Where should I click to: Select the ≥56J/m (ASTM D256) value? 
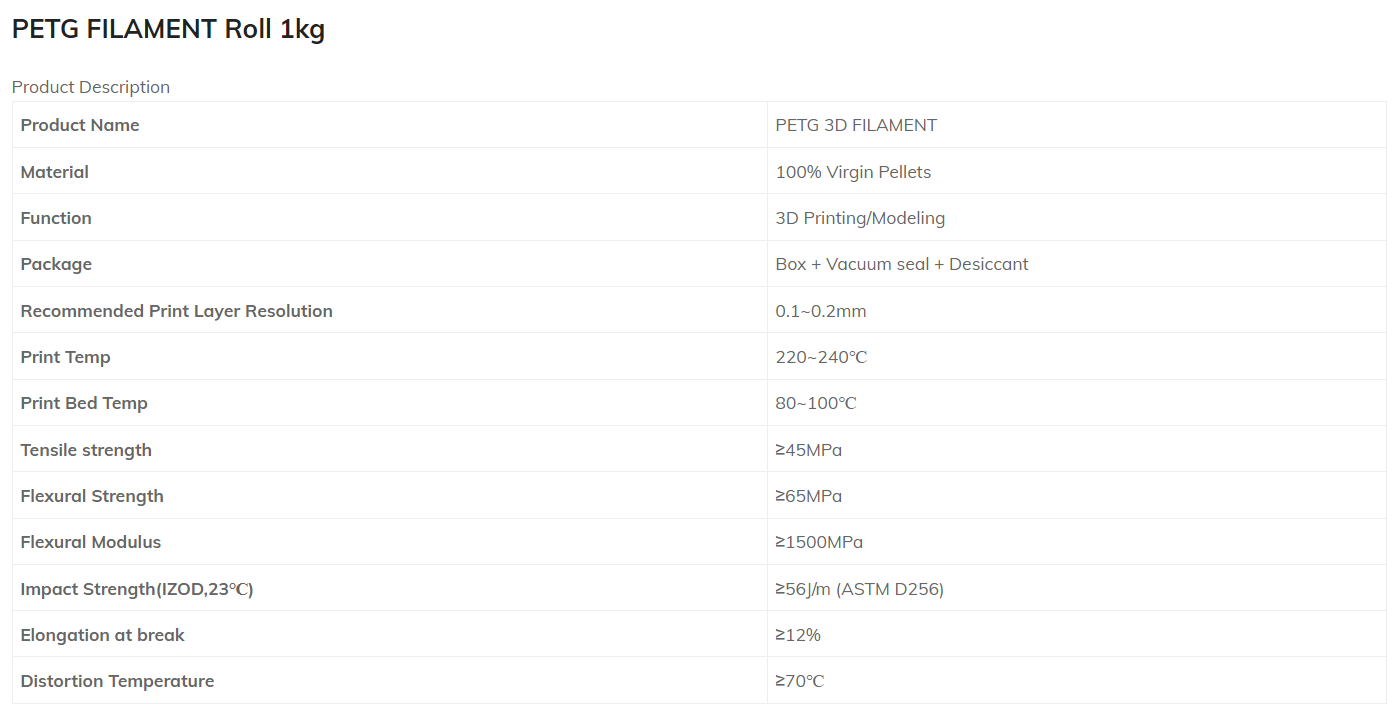[860, 589]
